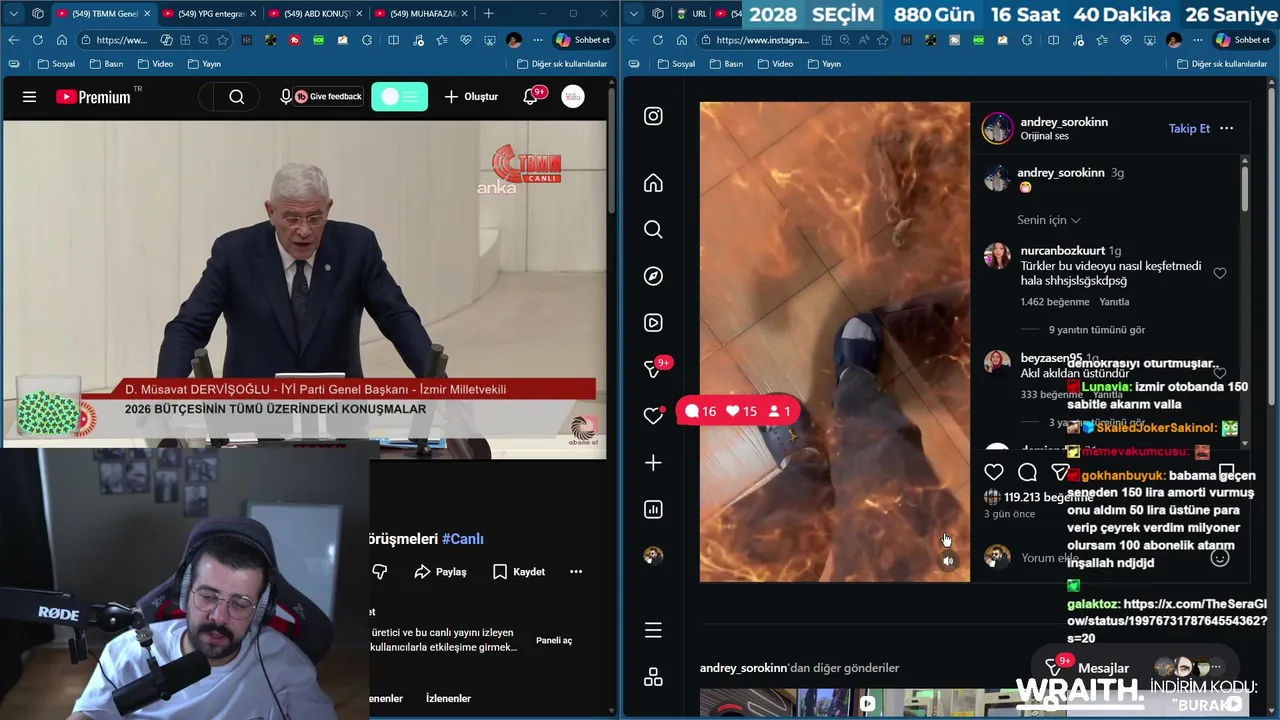Open tab actions chevron in YouTube window
Viewport: 1280px width, 720px height.
tap(14, 14)
